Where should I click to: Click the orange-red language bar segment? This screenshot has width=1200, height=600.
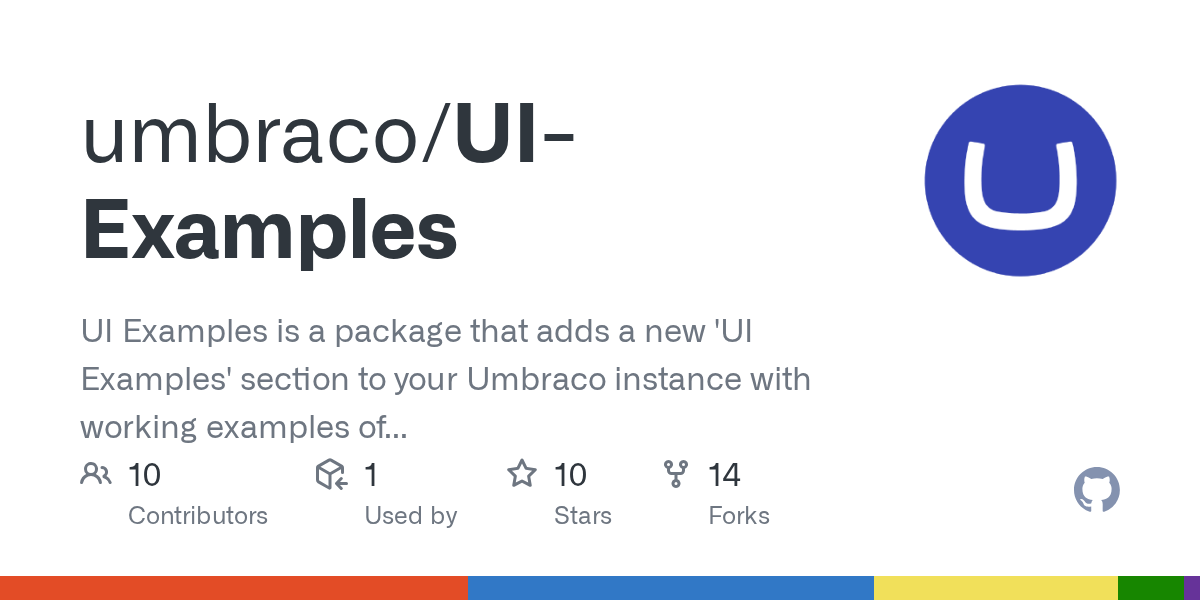click(233, 588)
